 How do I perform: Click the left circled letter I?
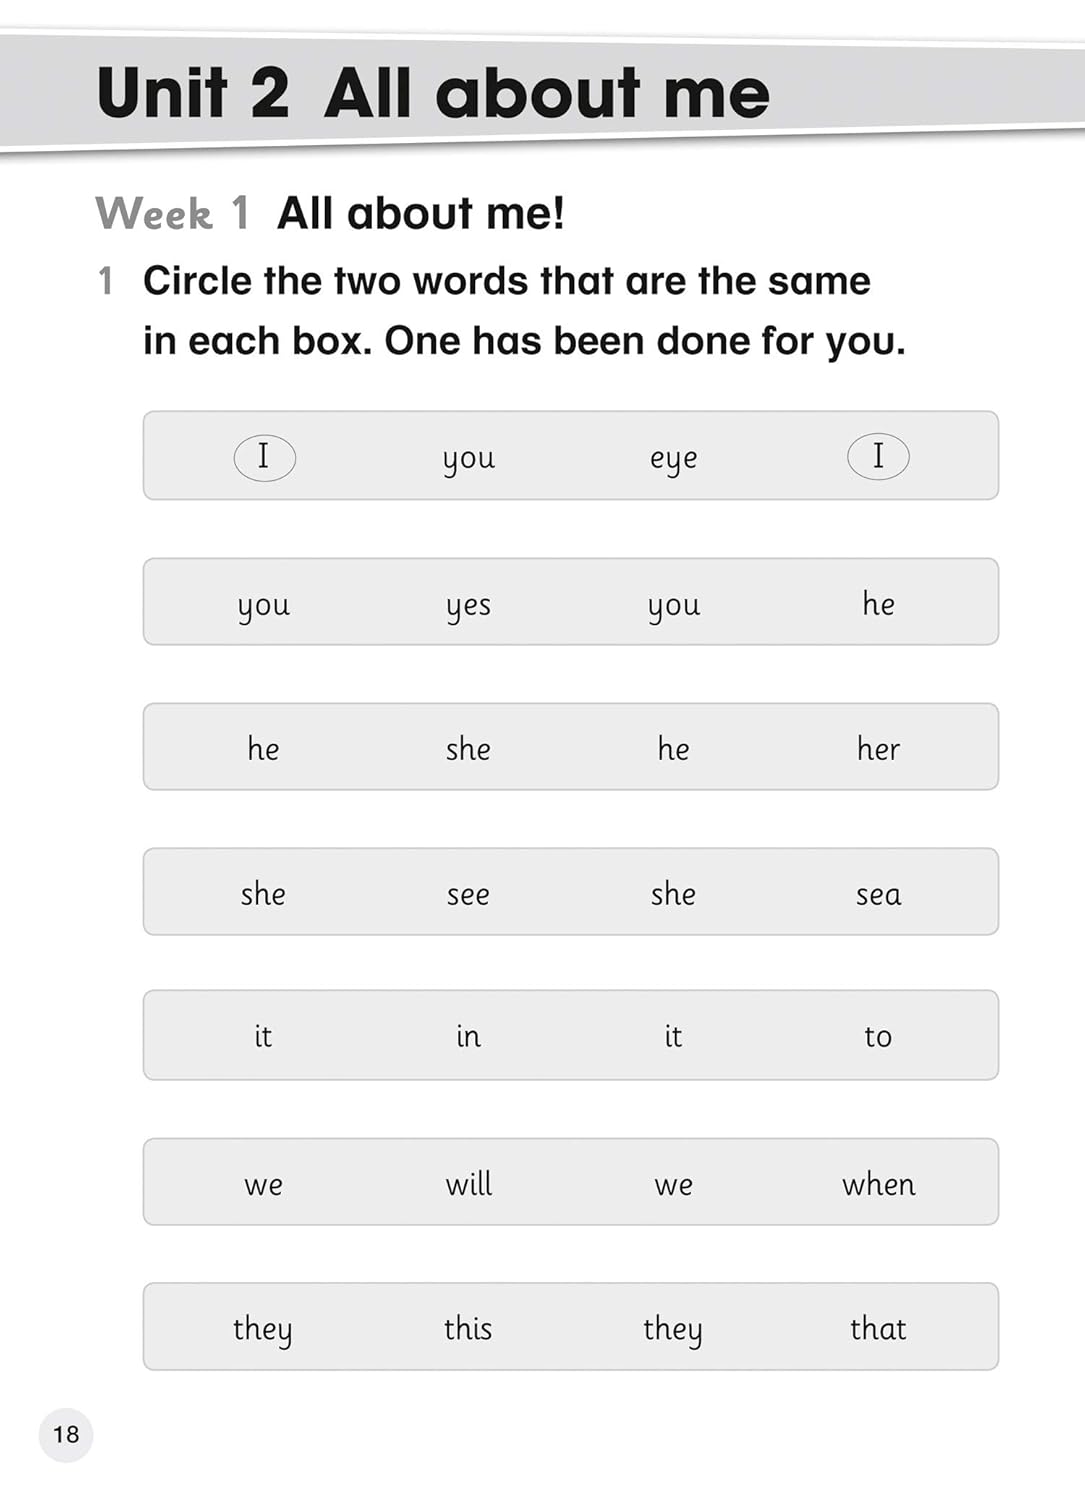(x=264, y=457)
